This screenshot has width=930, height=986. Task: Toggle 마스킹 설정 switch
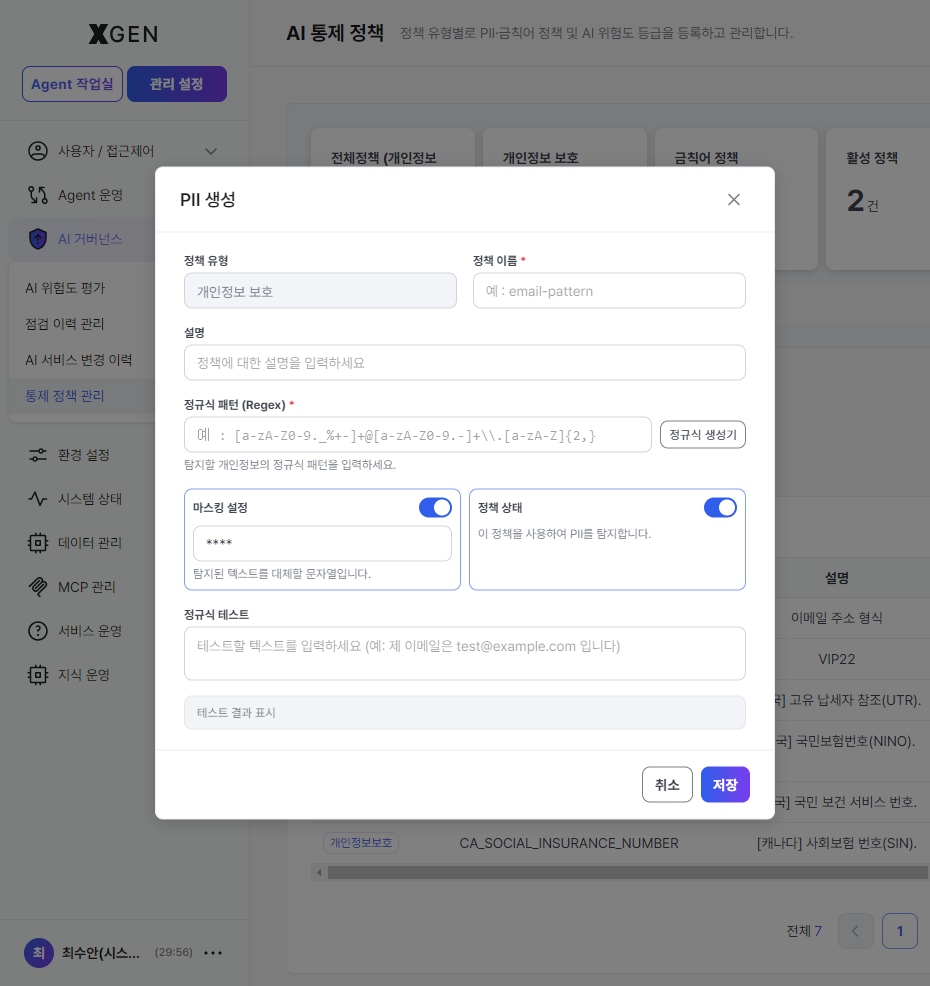click(x=435, y=507)
